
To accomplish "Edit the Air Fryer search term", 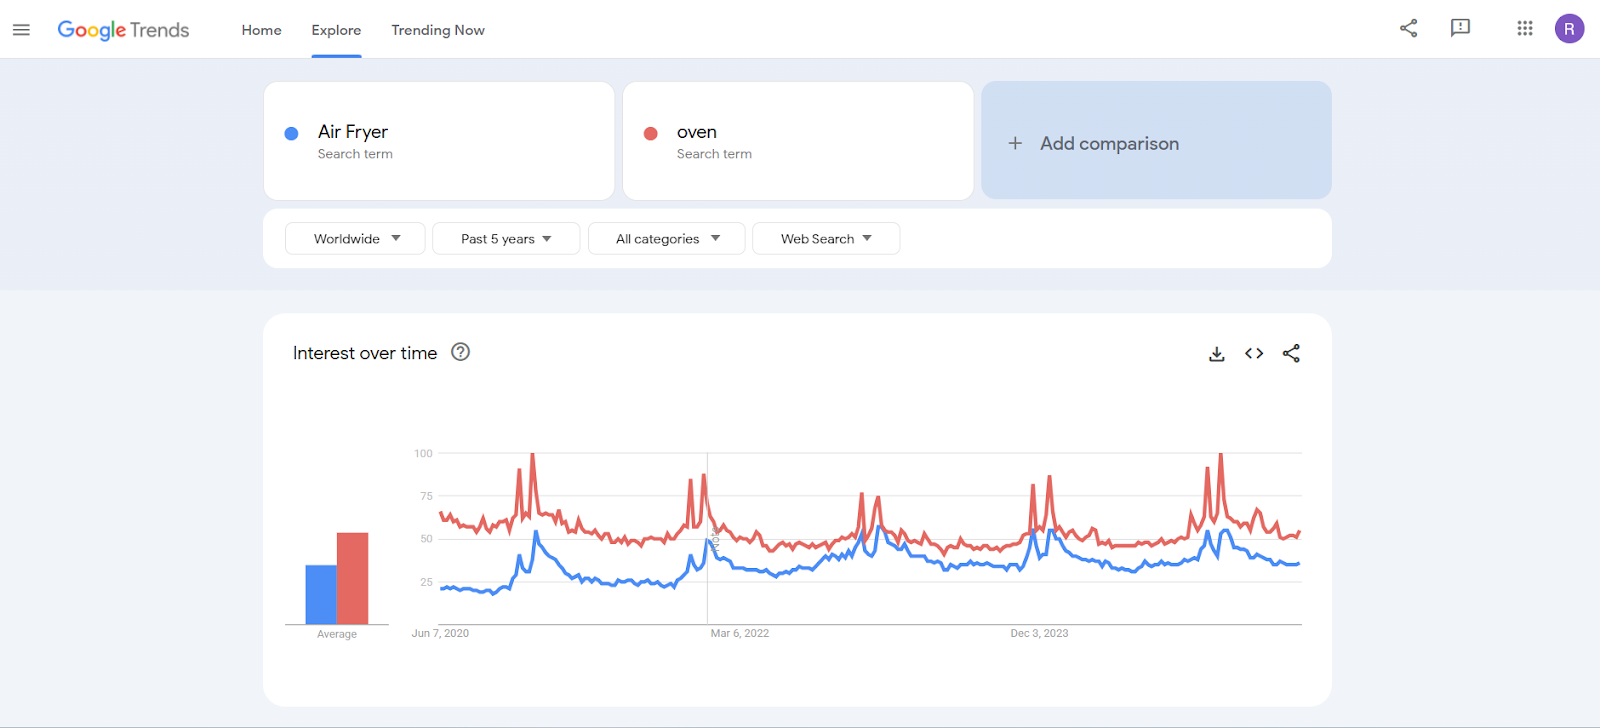I will click(438, 141).
